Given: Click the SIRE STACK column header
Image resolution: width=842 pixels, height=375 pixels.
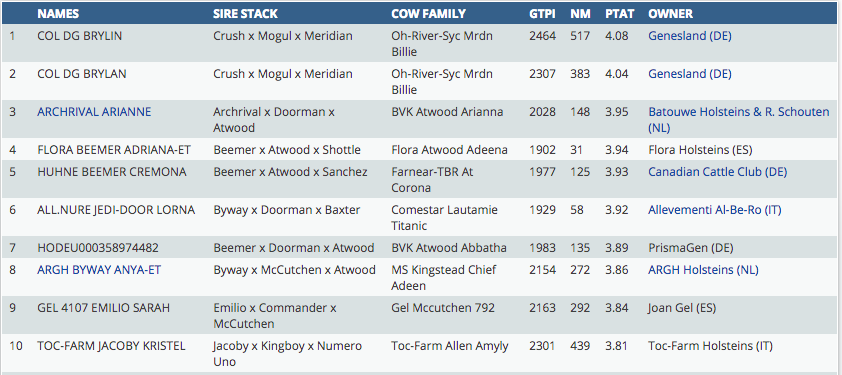Looking at the screenshot, I should (245, 14).
